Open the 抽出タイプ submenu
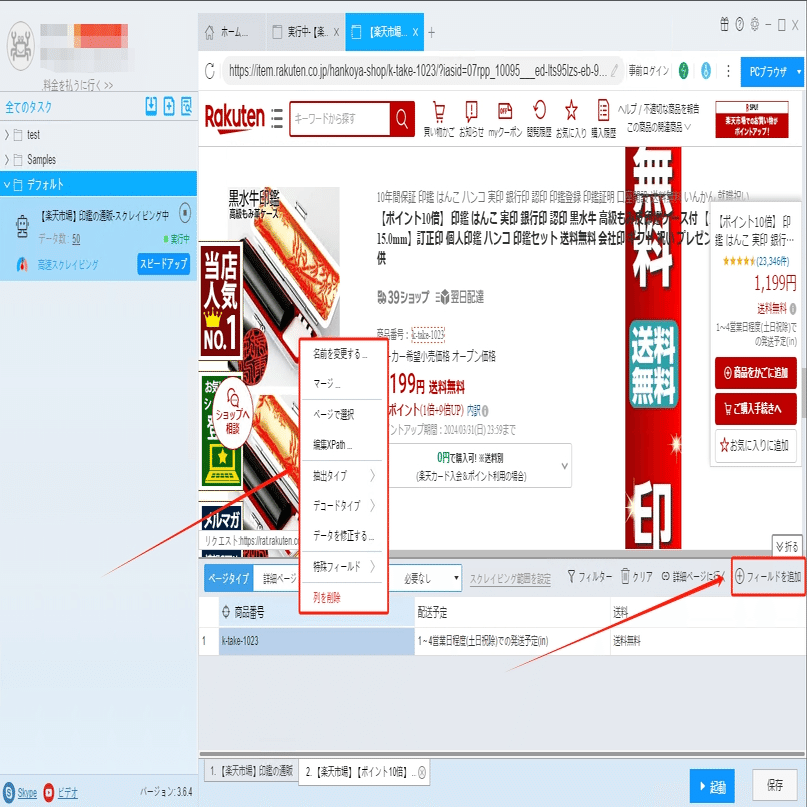807x807 pixels. [x=342, y=476]
